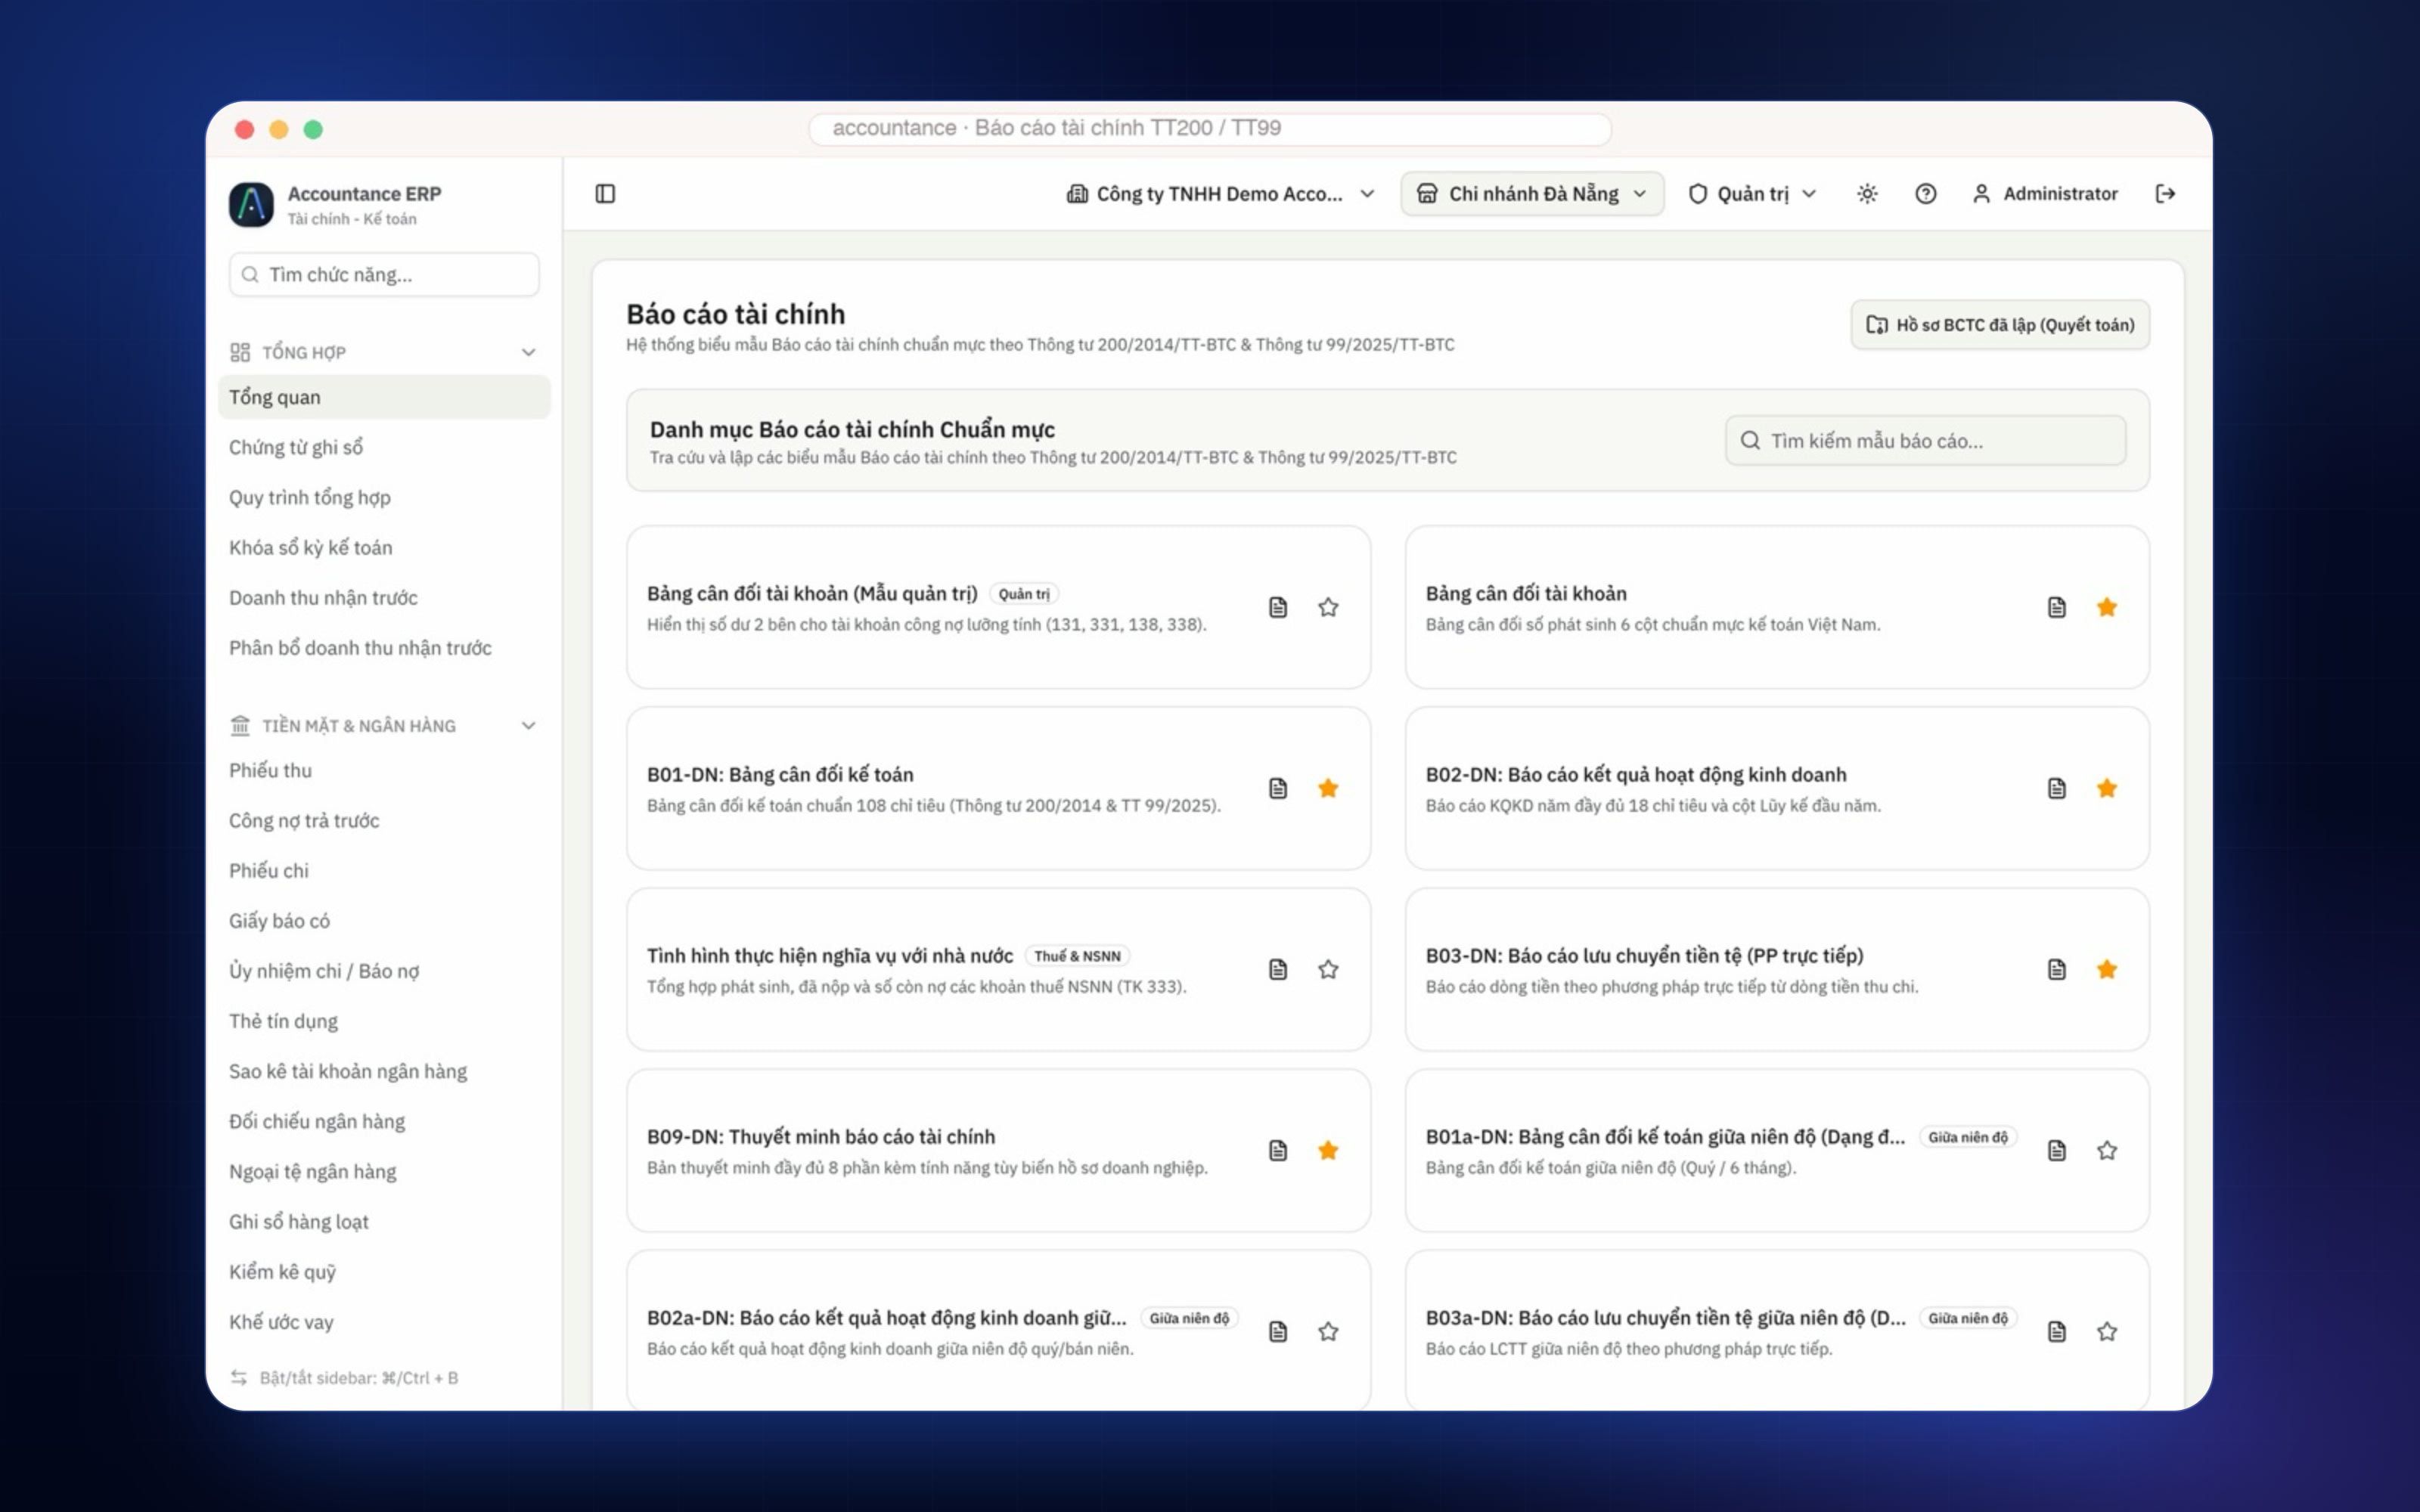Favorite B01a-DN giữa niên độ star
This screenshot has height=1512, width=2420.
[x=2107, y=1150]
